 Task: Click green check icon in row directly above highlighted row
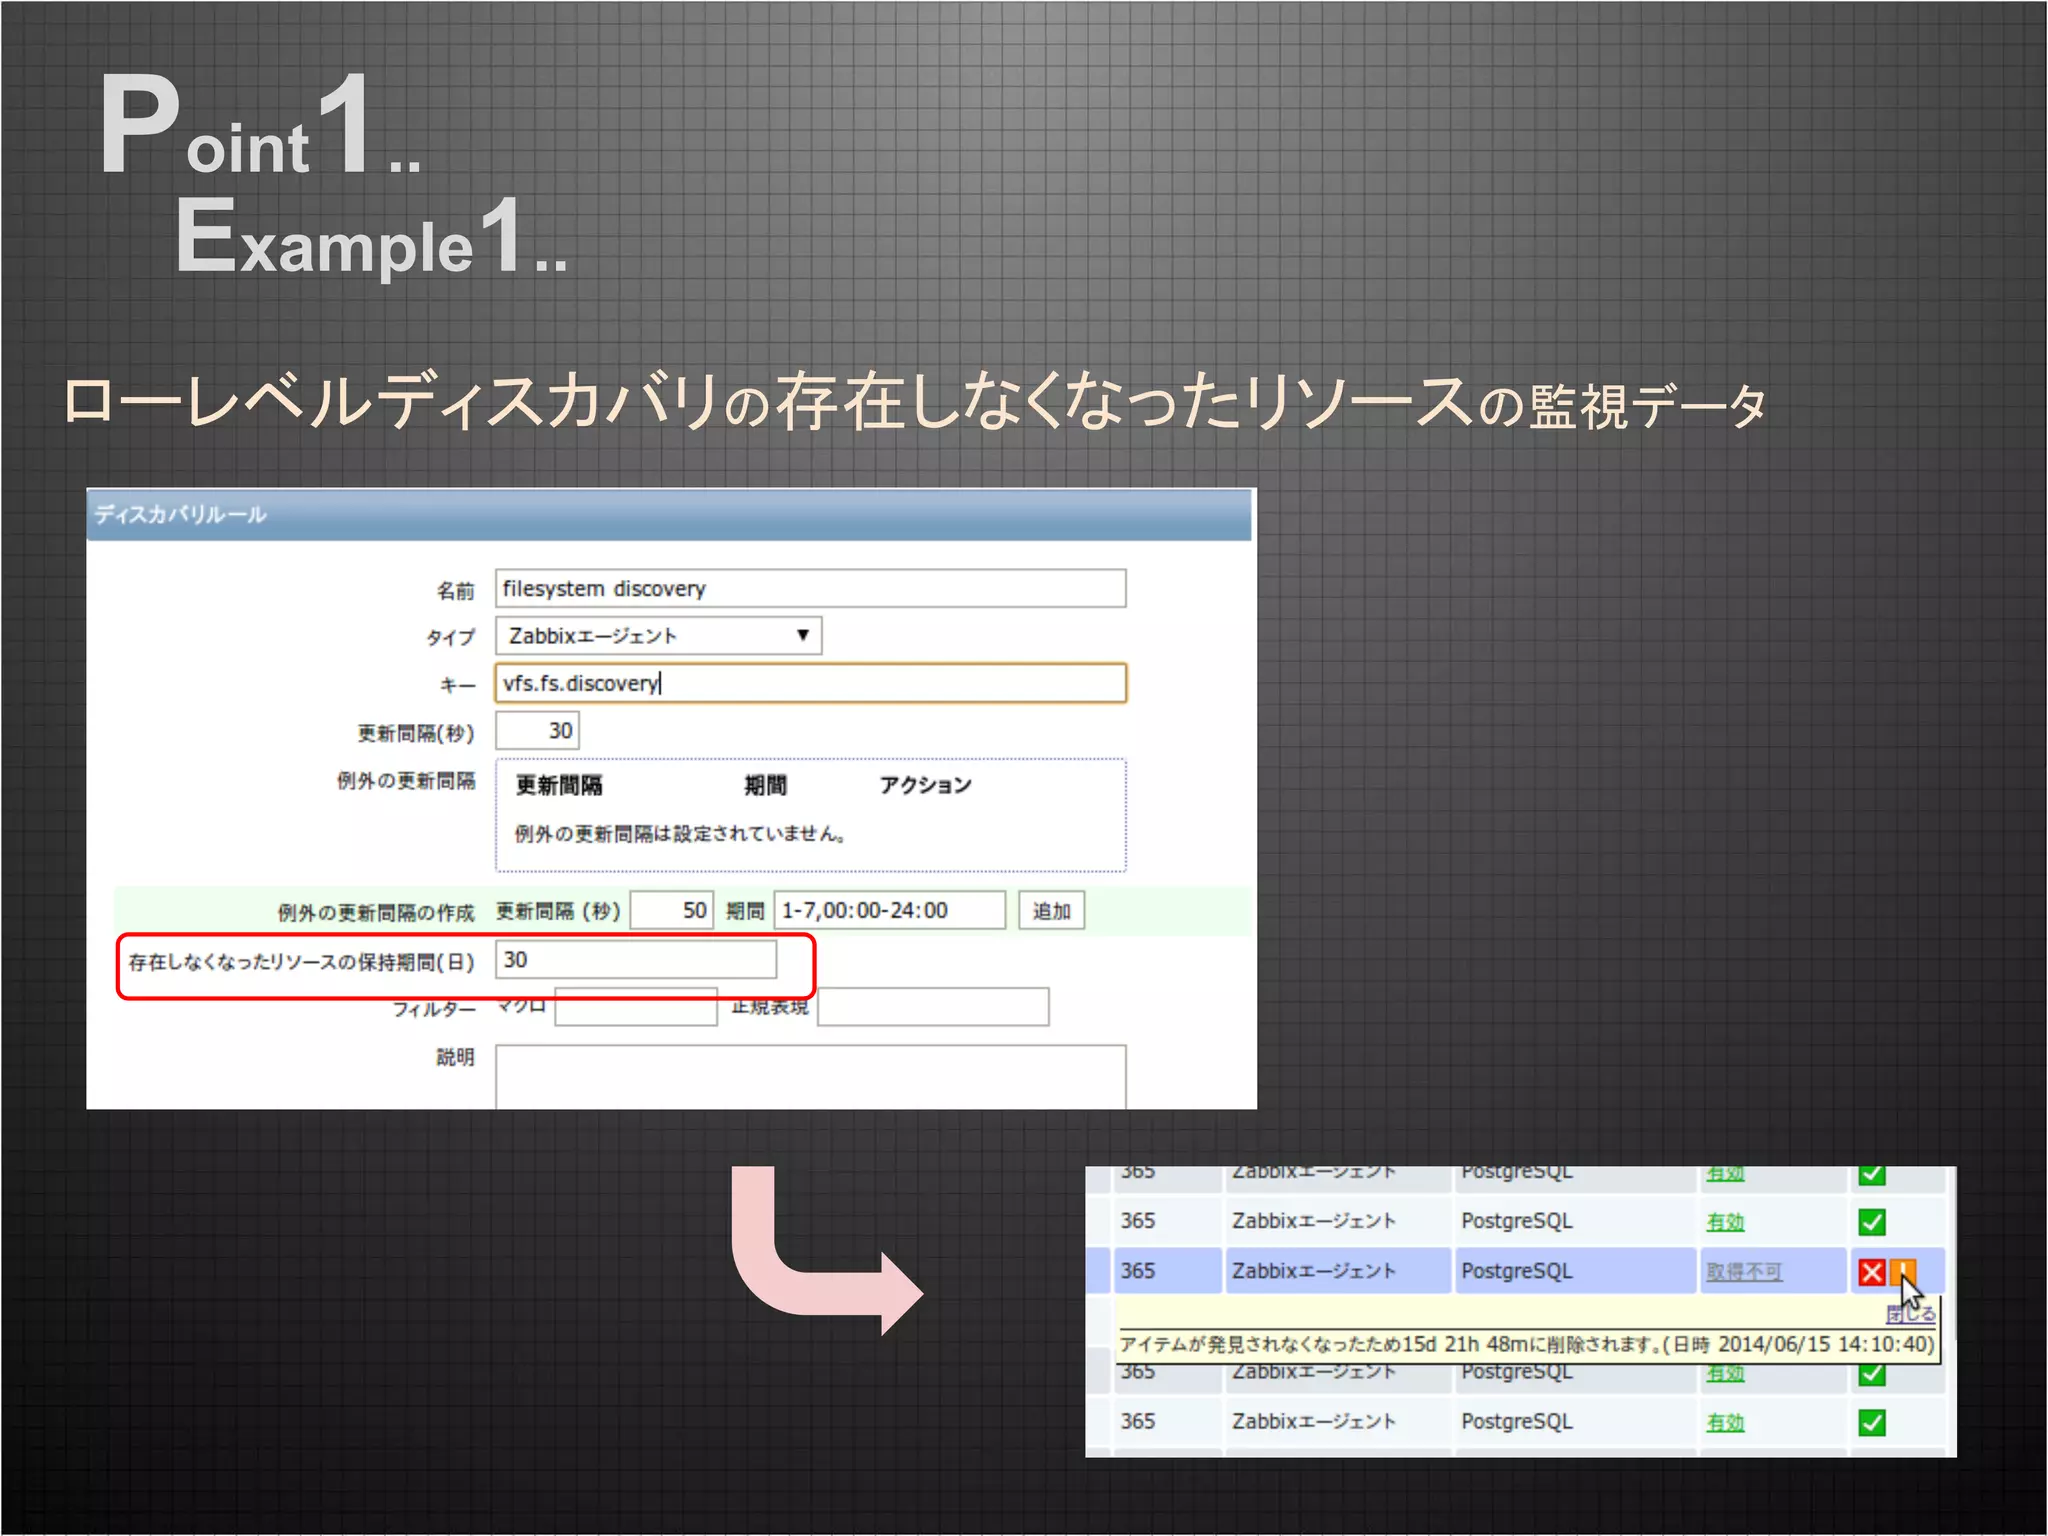1871,1222
